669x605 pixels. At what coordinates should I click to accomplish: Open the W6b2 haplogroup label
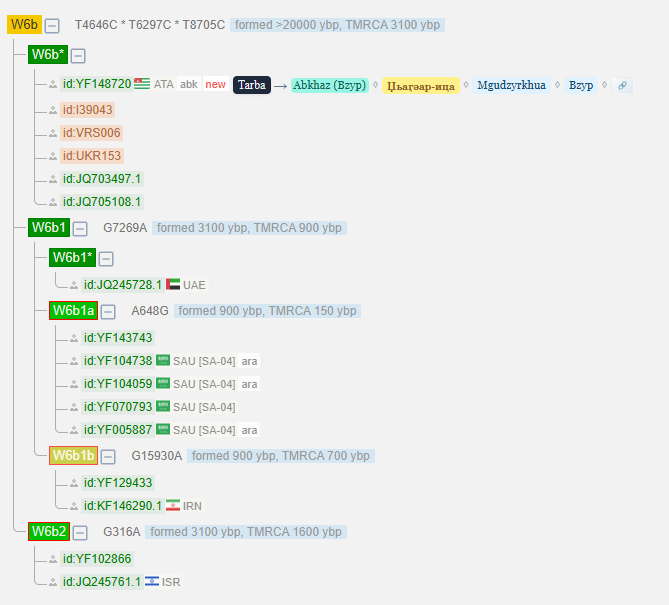tap(49, 532)
